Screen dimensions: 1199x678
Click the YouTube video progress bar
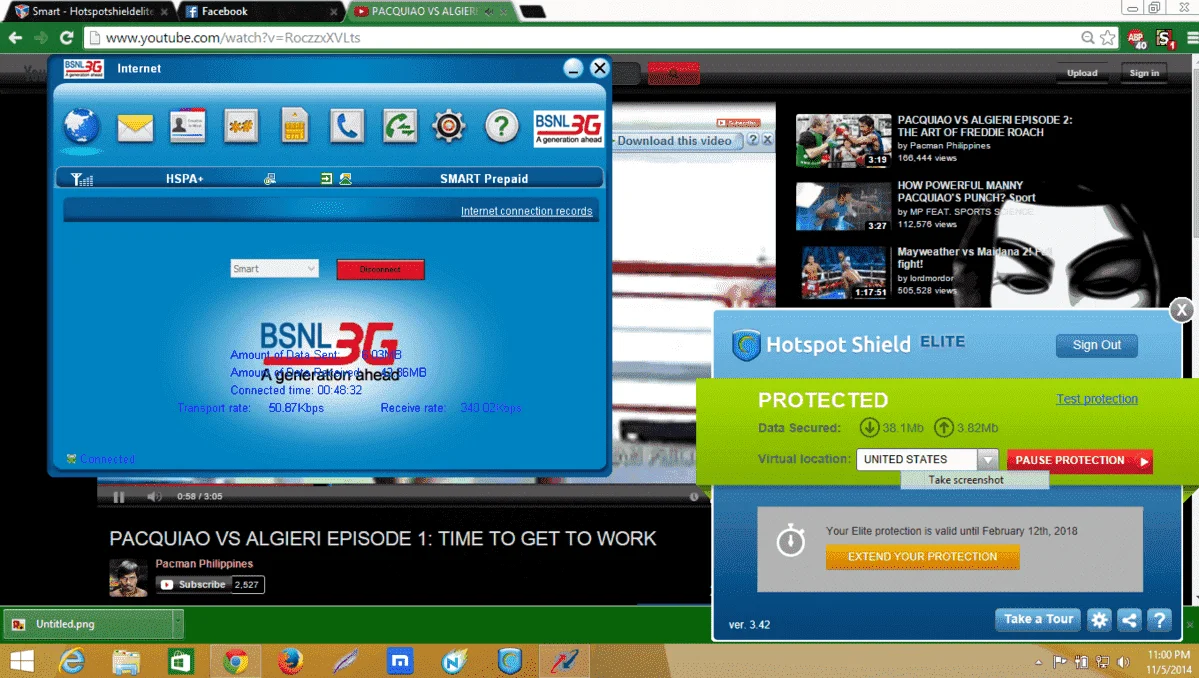404,484
